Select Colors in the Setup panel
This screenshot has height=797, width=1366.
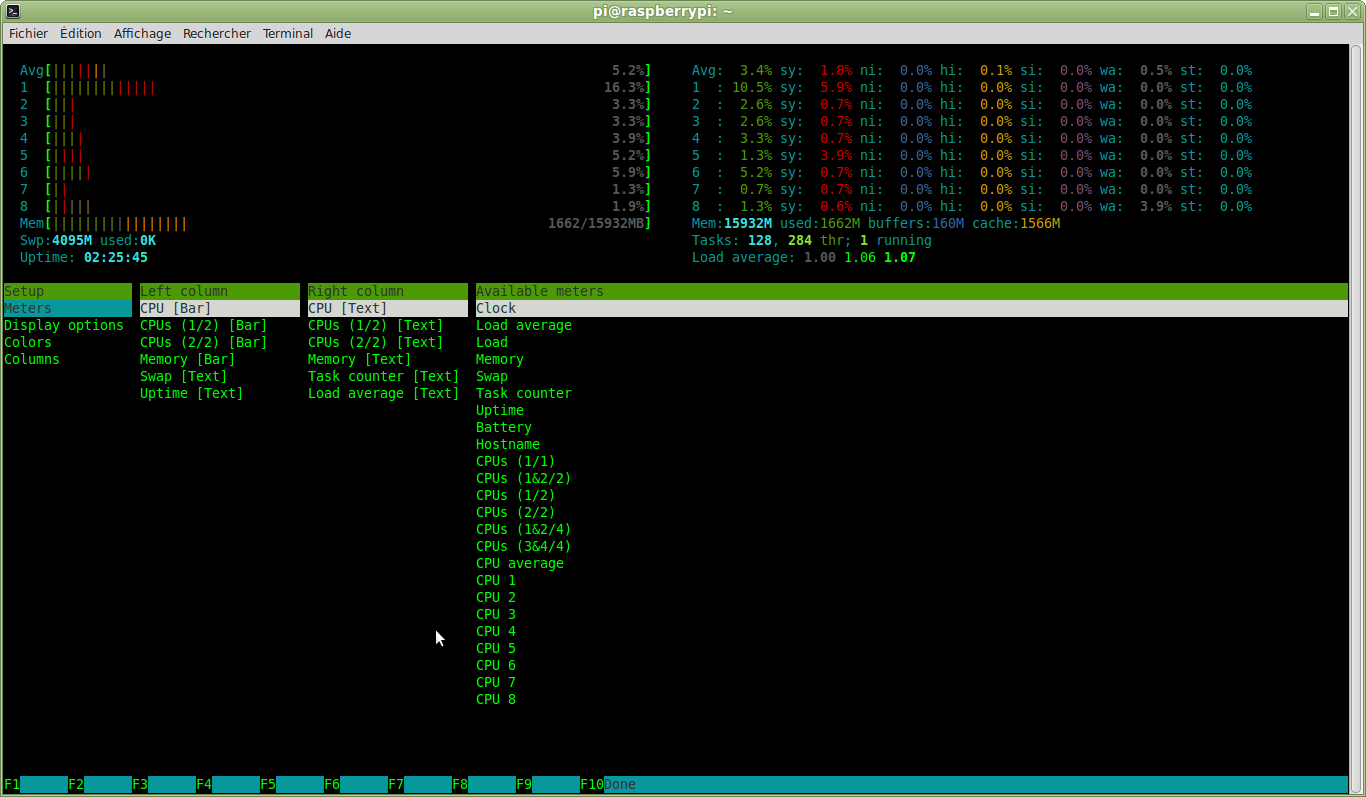pos(28,342)
